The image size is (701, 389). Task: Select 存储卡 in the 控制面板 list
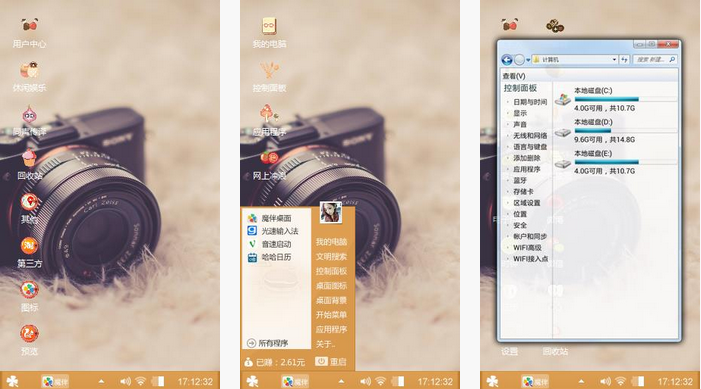pyautogui.click(x=523, y=191)
